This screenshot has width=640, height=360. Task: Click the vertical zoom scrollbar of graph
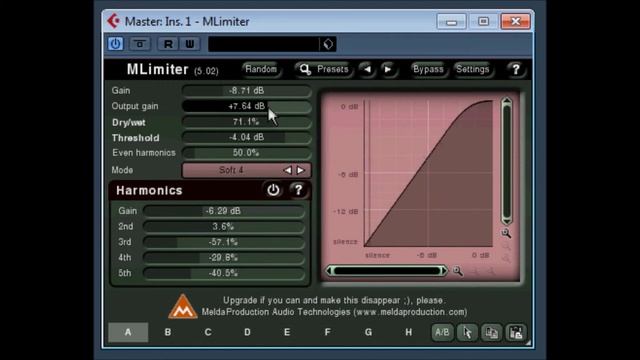[507, 161]
